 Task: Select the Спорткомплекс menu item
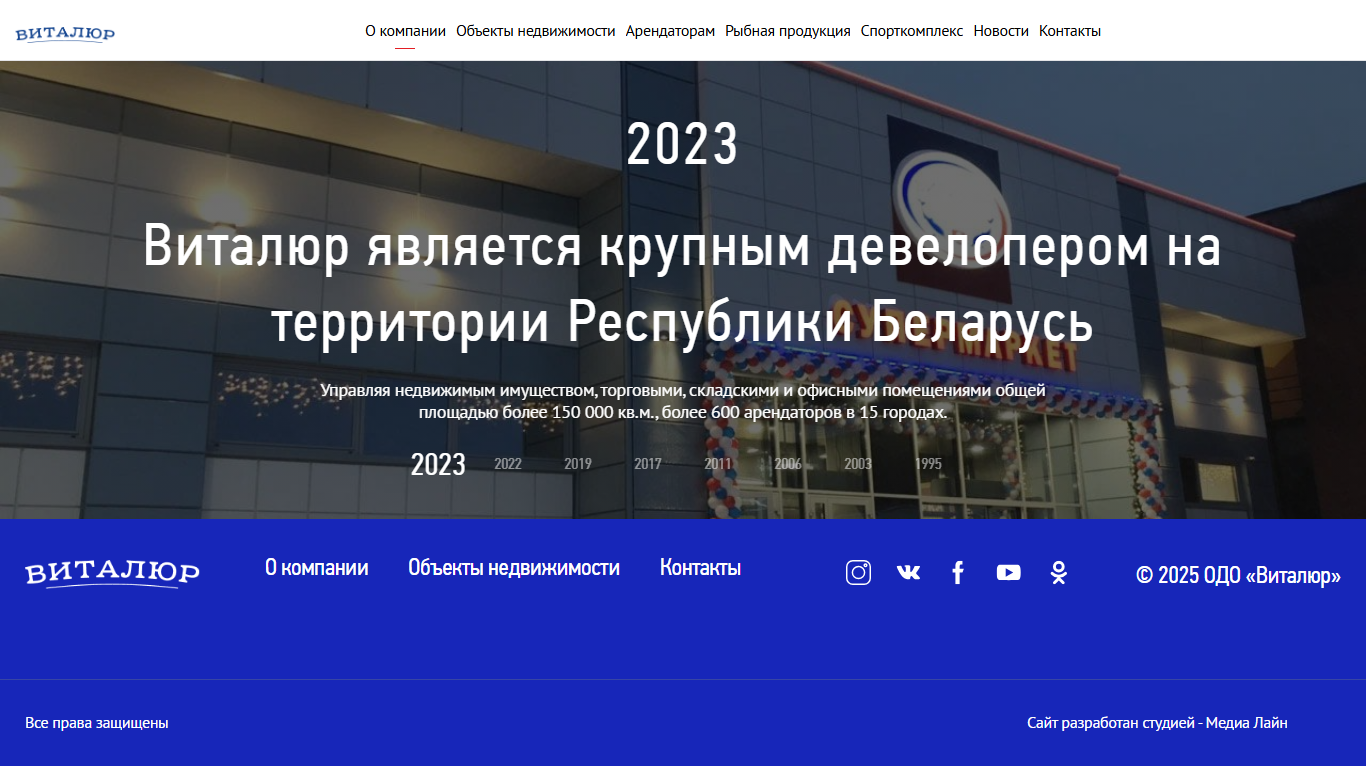(x=912, y=31)
